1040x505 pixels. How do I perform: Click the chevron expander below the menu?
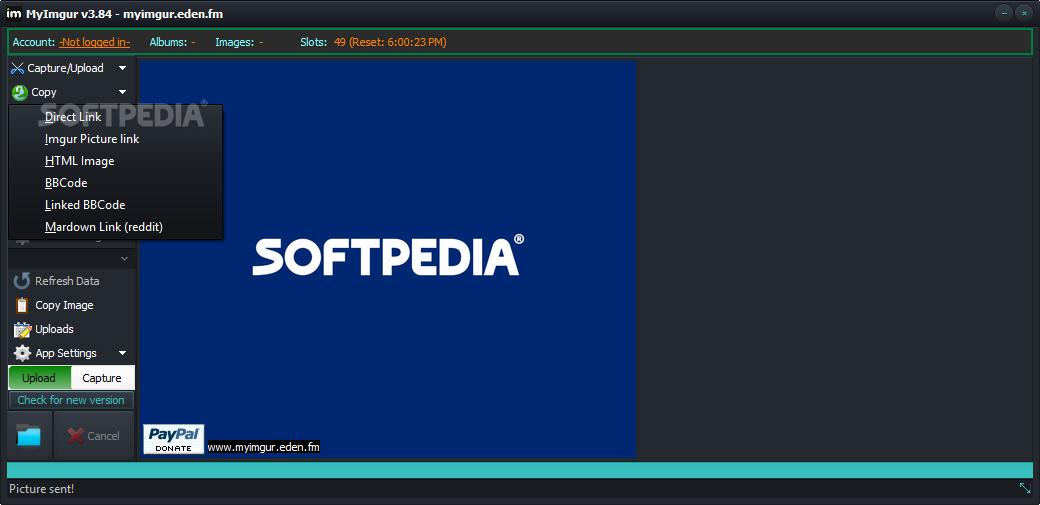[124, 258]
